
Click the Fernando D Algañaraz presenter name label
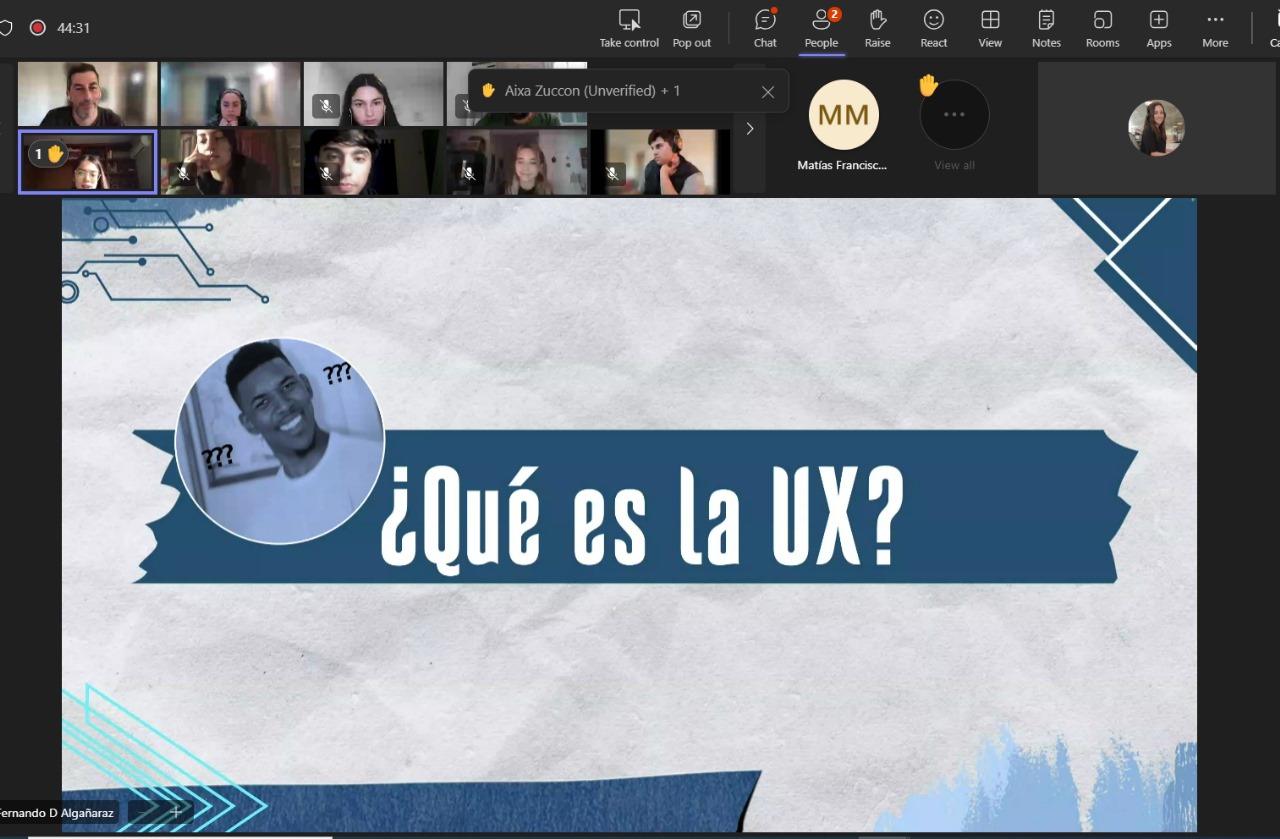tap(57, 813)
